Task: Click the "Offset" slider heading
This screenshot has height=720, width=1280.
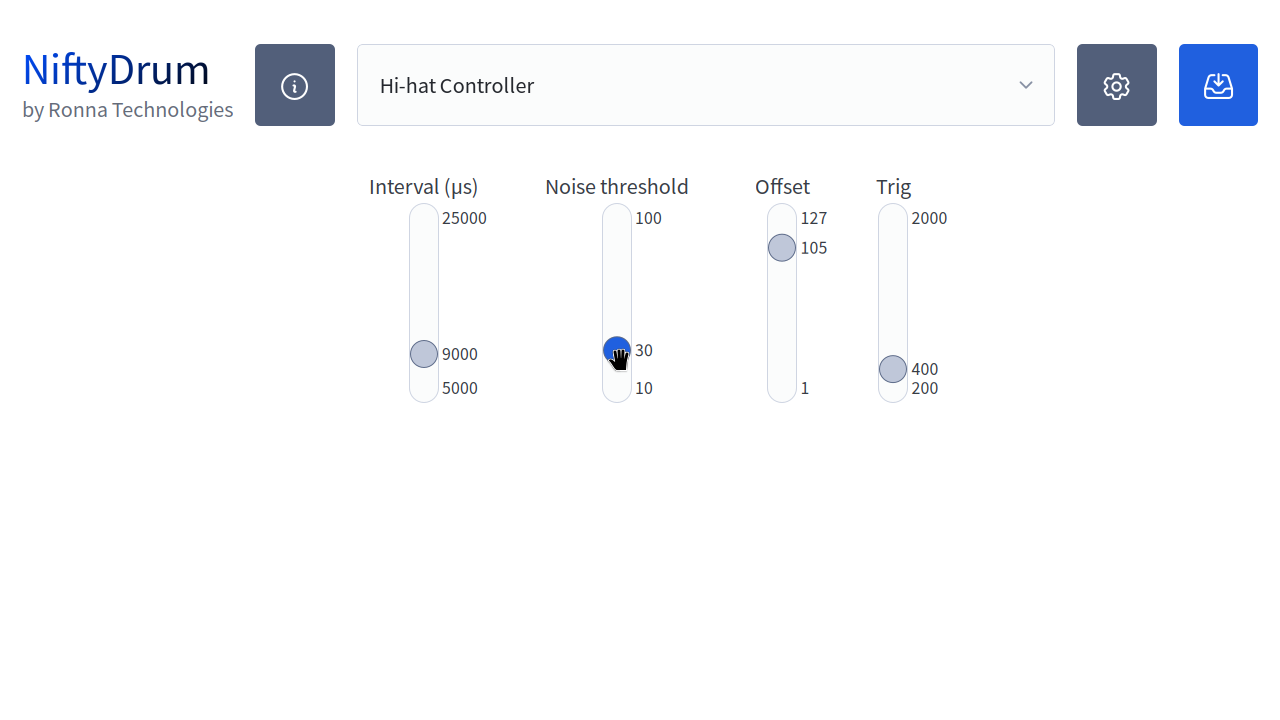Action: (782, 187)
